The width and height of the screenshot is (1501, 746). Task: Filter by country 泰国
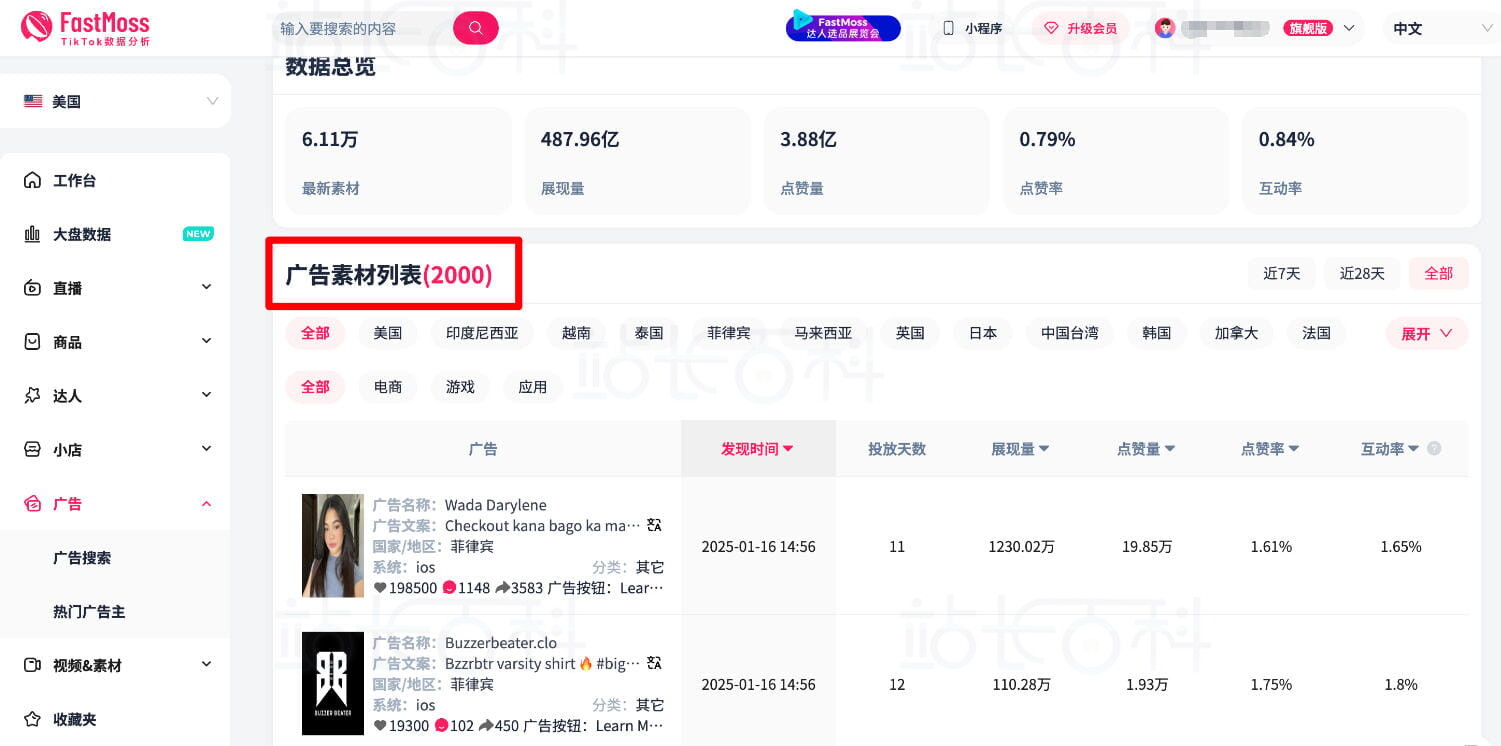click(649, 333)
